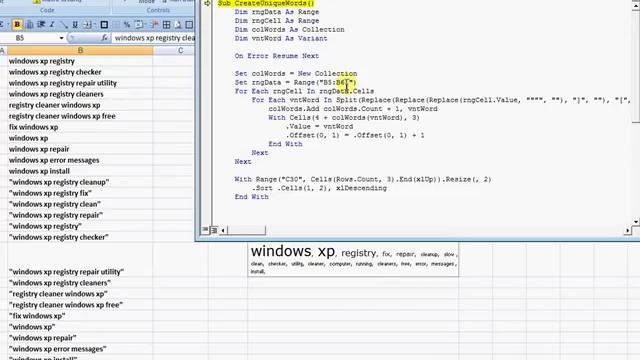The width and height of the screenshot is (640, 360).
Task: Click code window scroll down arrow
Action: click(x=636, y=222)
